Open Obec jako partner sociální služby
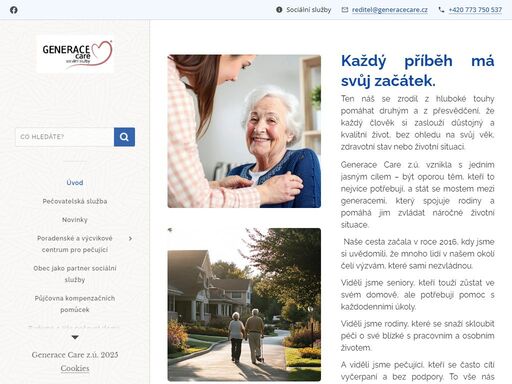Viewport: 512px width, 384px height. pyautogui.click(x=75, y=274)
